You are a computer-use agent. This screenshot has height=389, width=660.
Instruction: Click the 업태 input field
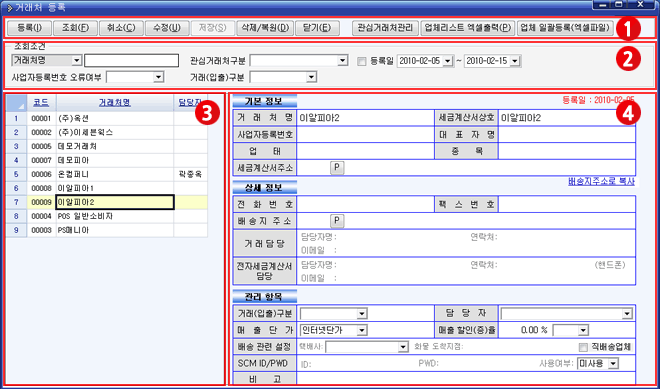pos(365,151)
